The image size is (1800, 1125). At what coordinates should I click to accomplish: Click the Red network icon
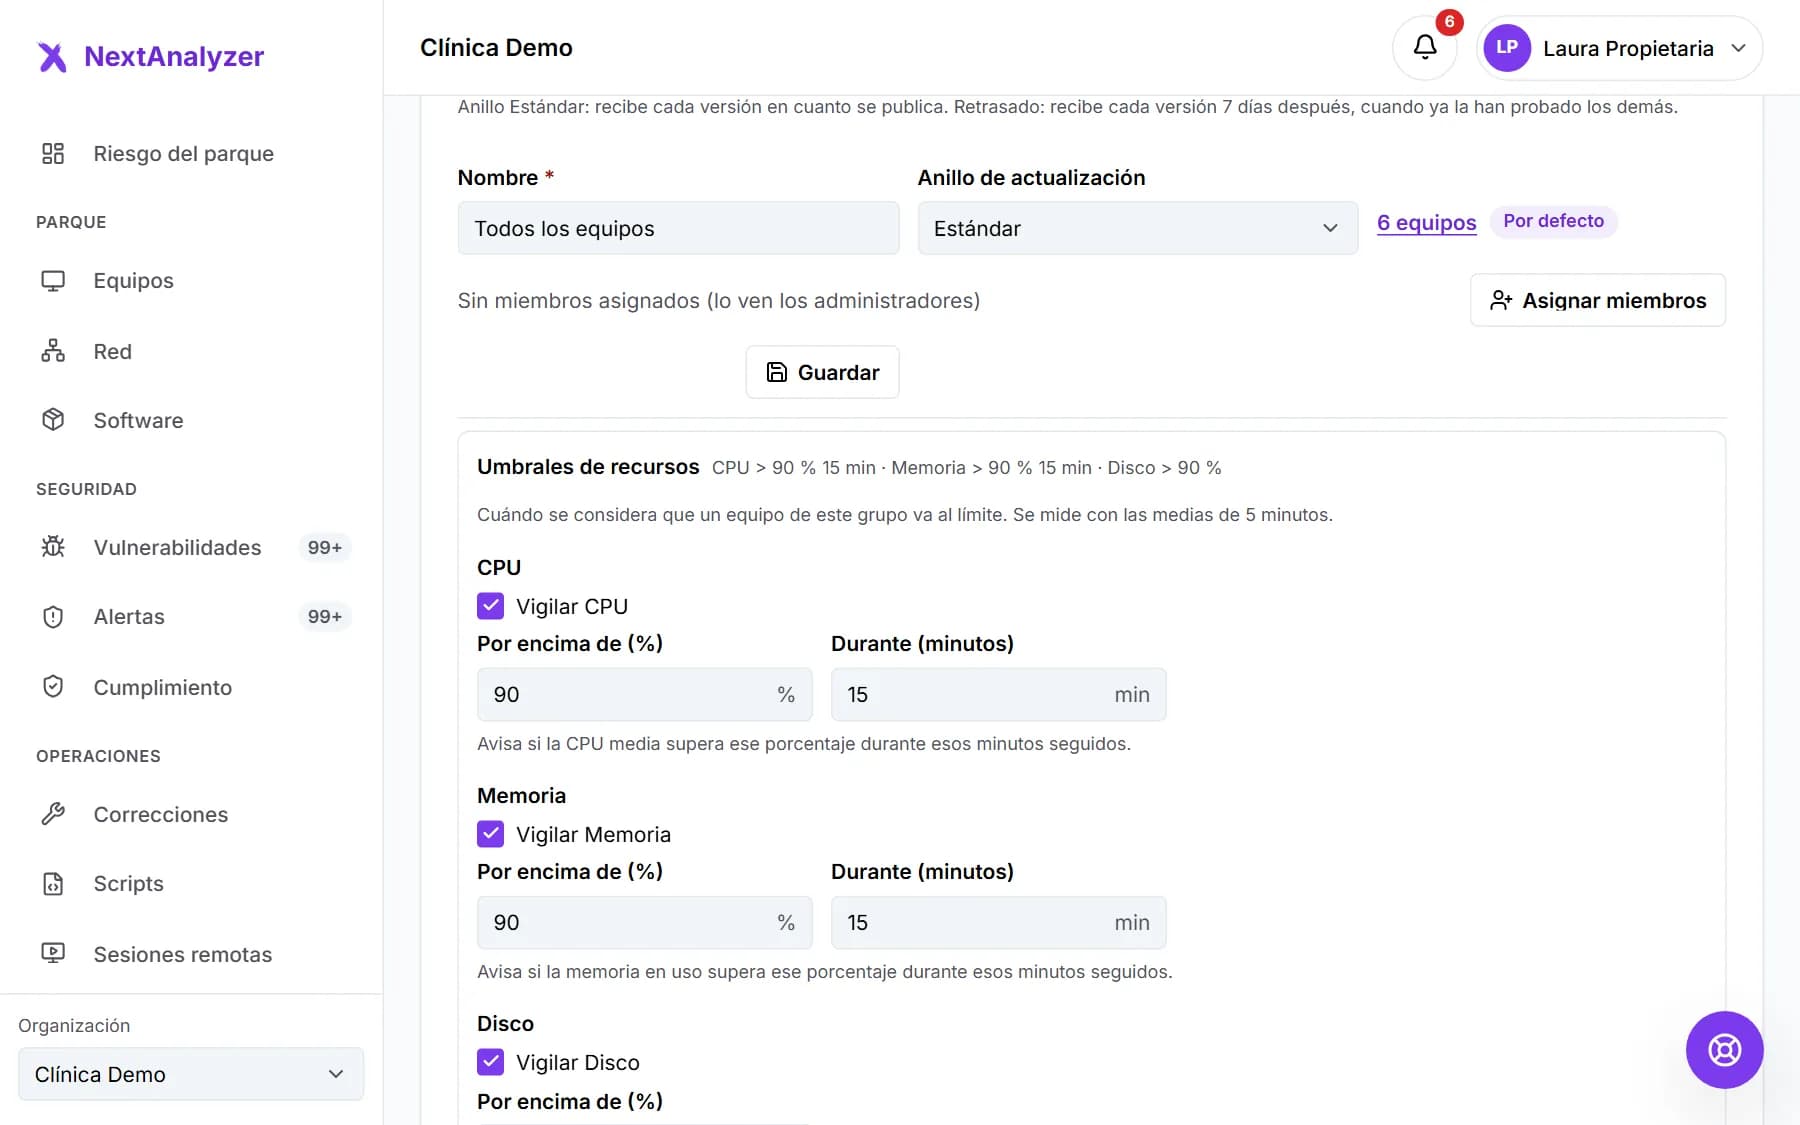coord(53,351)
